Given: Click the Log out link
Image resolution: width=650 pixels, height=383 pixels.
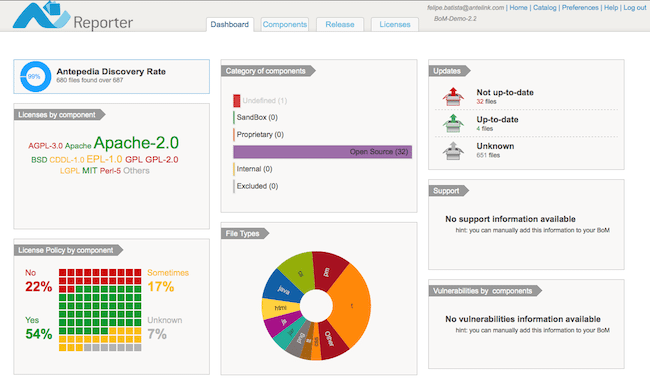Looking at the screenshot, I should click(x=635, y=7).
